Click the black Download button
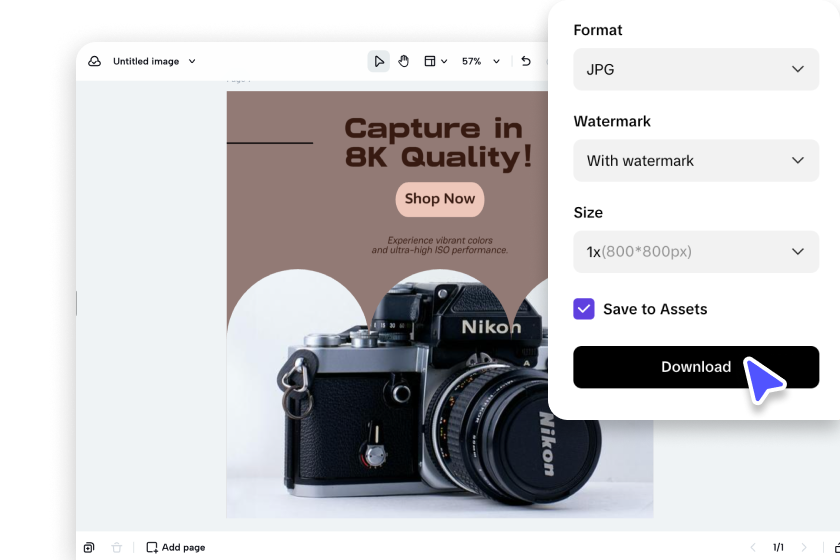The height and width of the screenshot is (560, 840). 696,367
